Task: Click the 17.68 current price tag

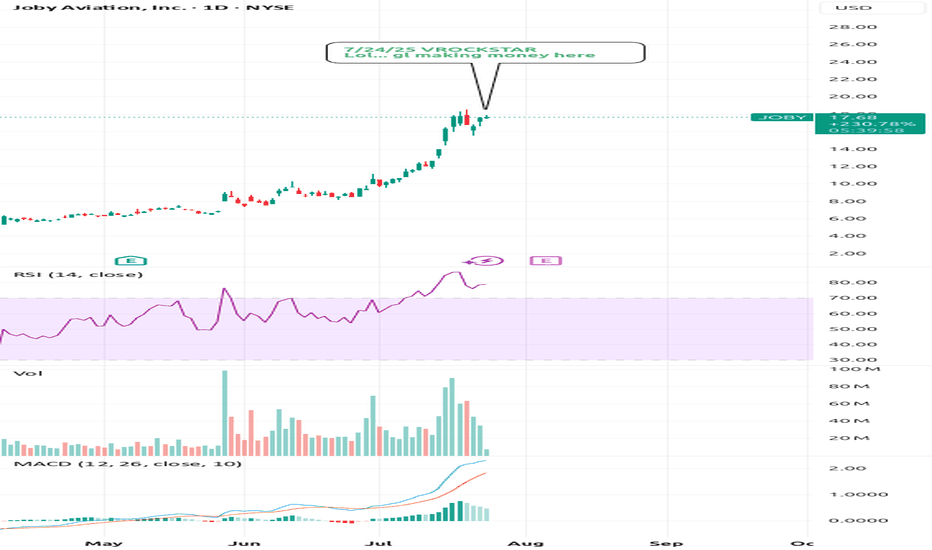Action: pyautogui.click(x=870, y=123)
